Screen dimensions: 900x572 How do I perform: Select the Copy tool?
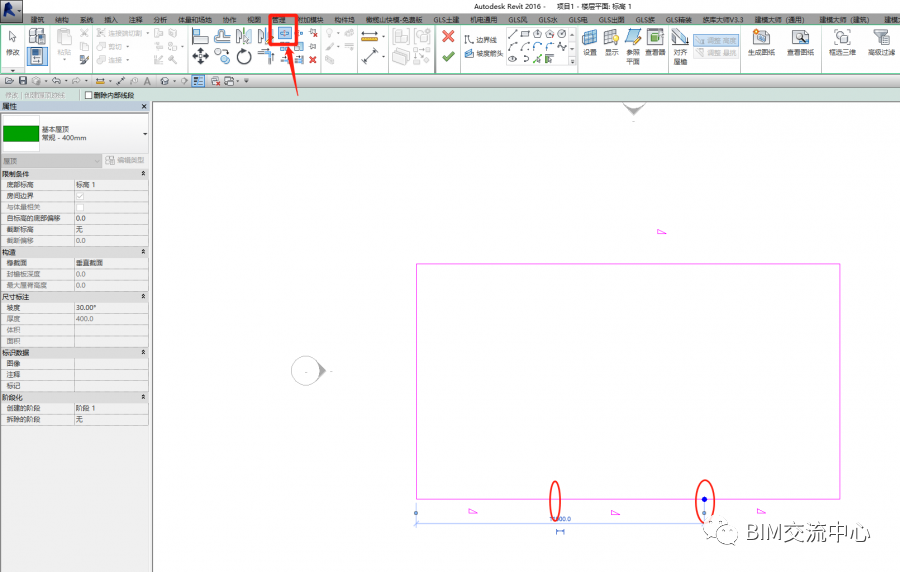click(x=222, y=56)
